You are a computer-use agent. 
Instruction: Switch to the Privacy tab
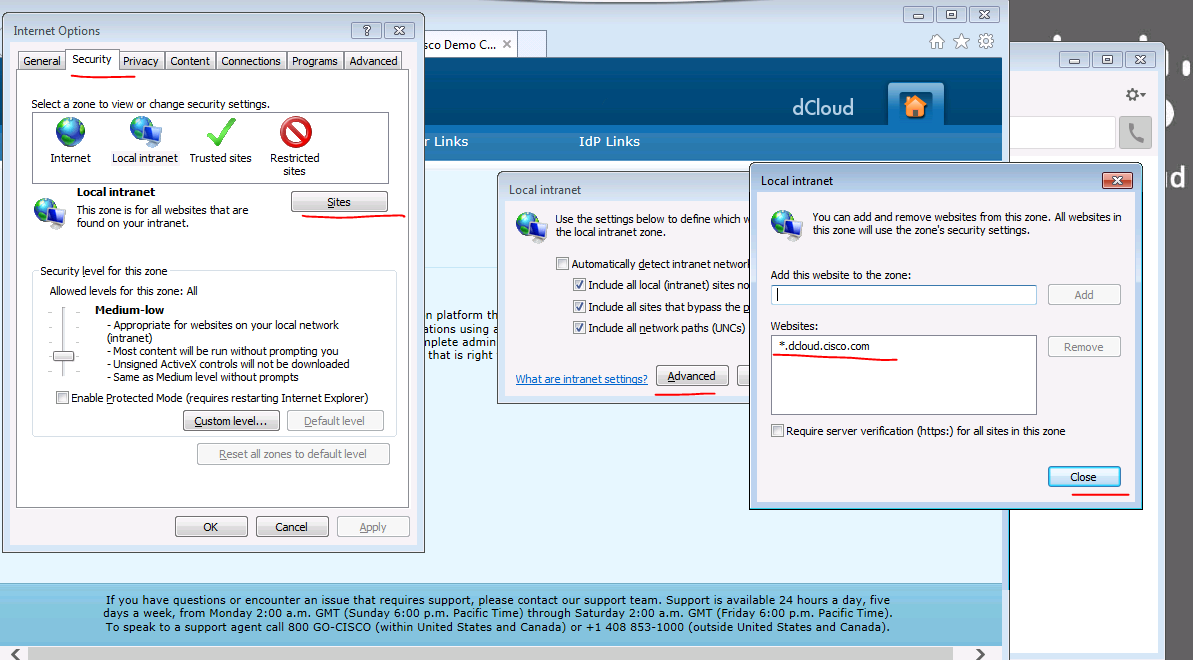click(x=141, y=61)
